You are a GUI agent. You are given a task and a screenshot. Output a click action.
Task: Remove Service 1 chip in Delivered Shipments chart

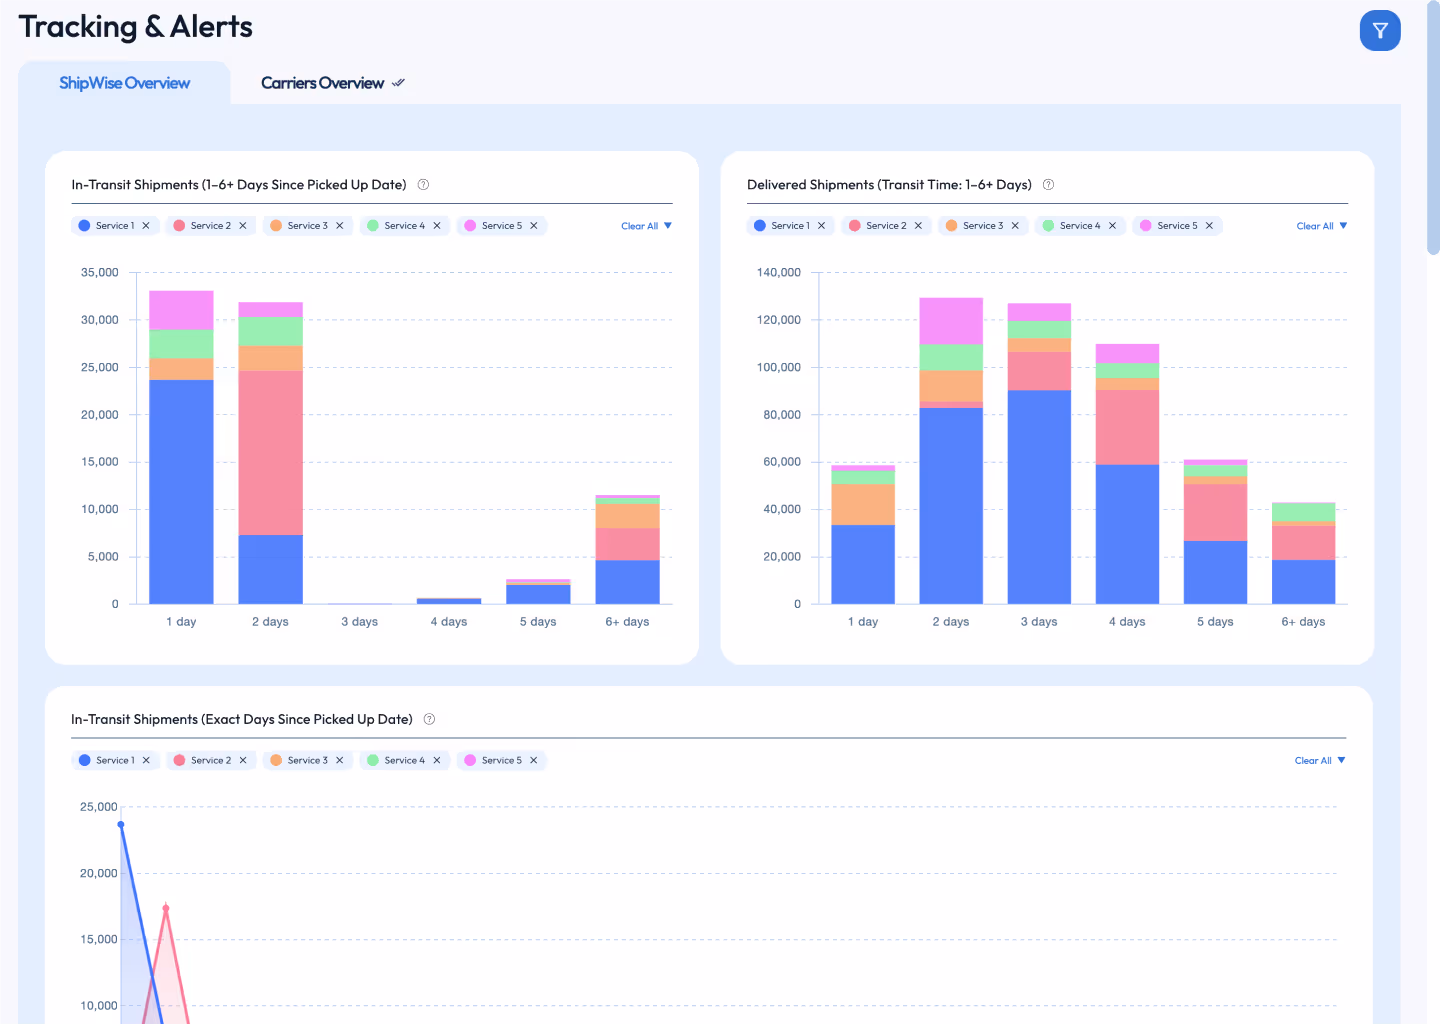point(822,226)
